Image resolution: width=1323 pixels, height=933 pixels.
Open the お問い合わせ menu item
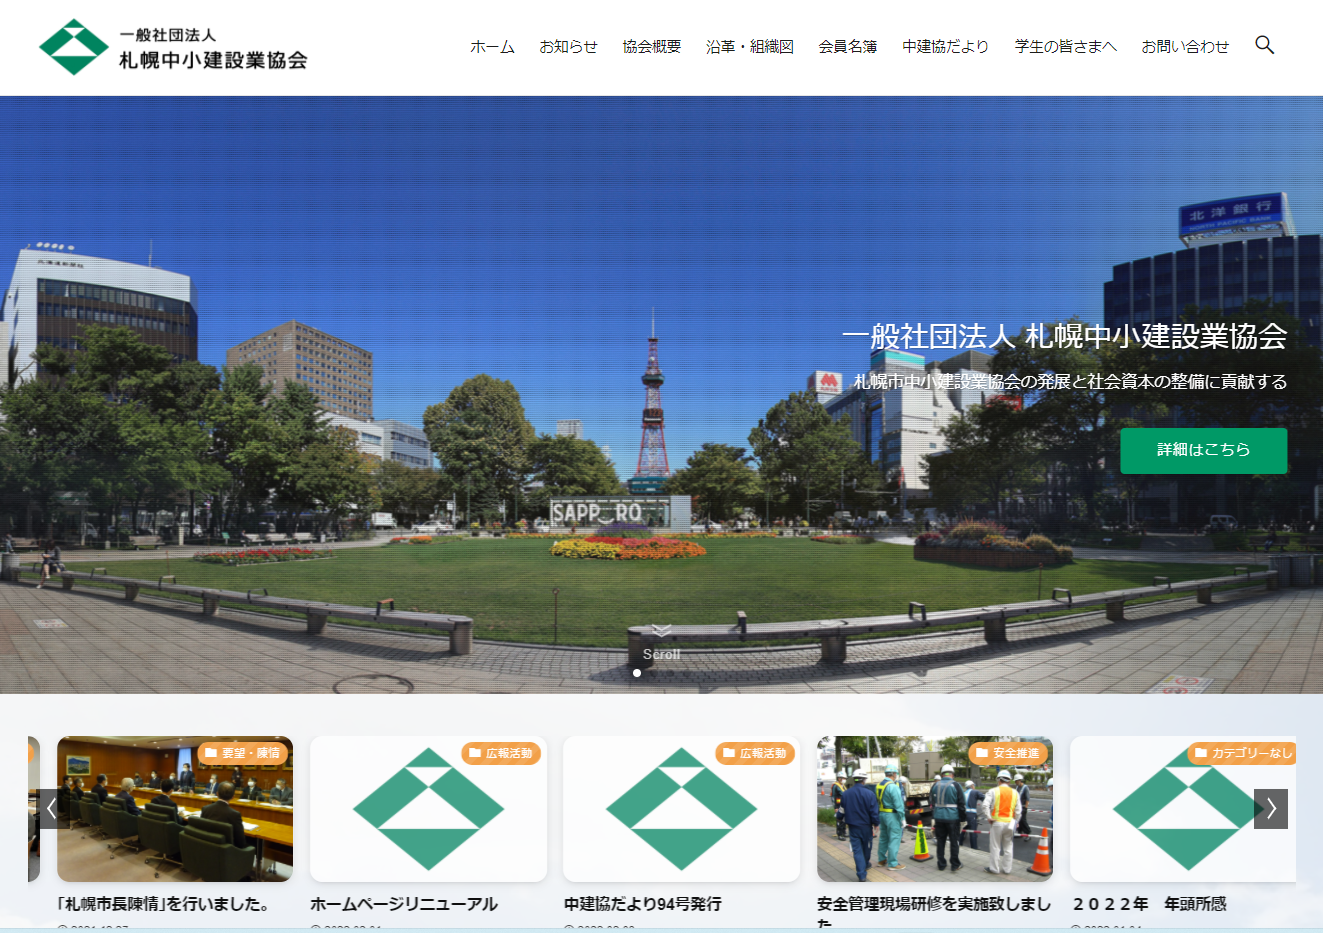pyautogui.click(x=1185, y=47)
